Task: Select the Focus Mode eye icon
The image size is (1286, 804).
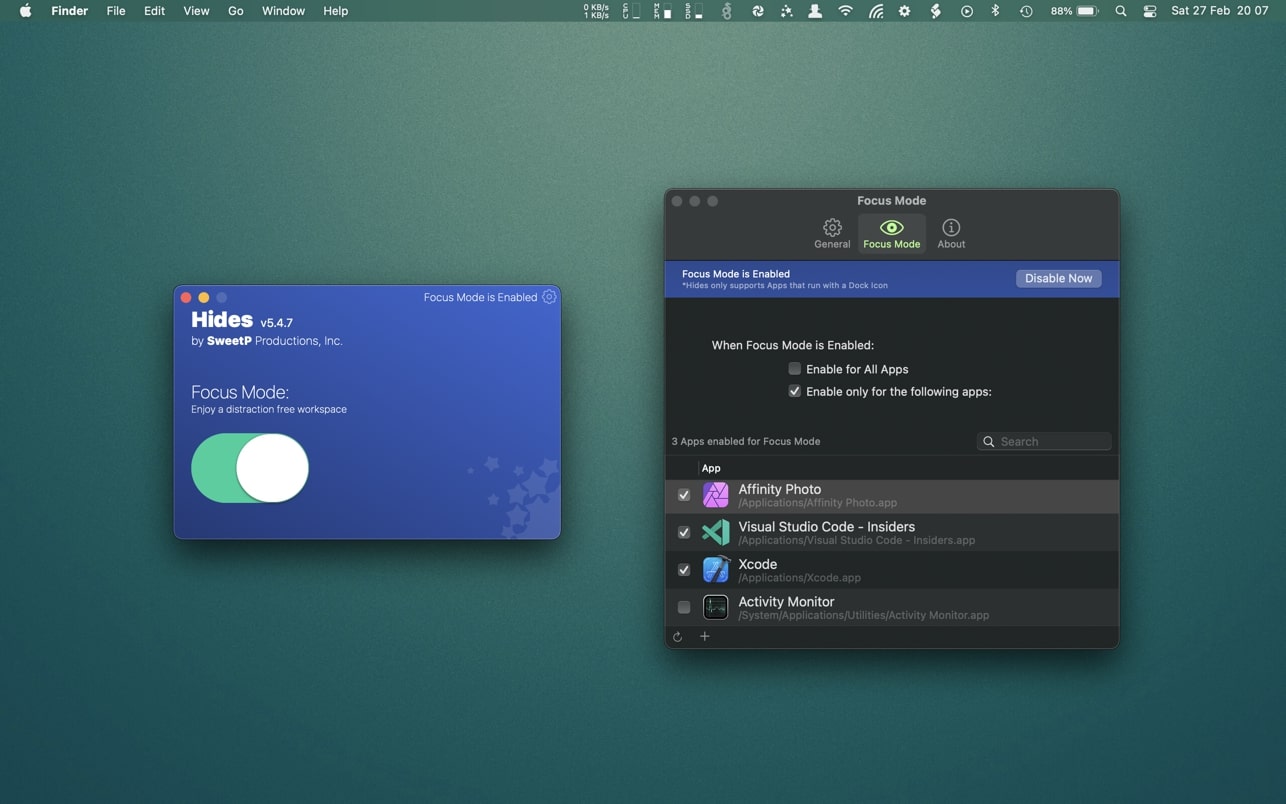Action: point(891,228)
